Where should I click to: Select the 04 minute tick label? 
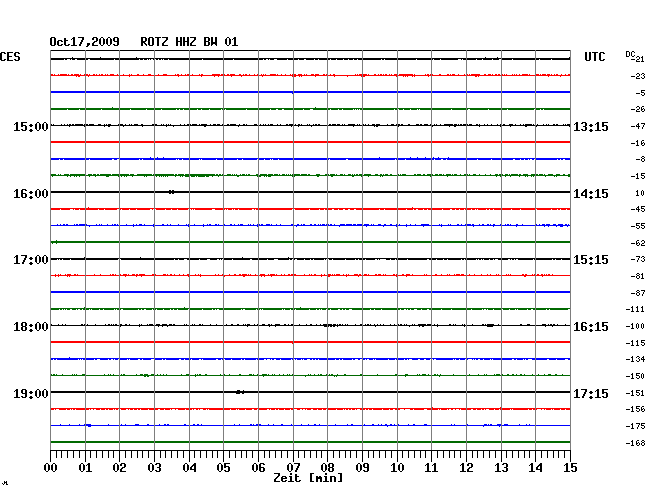pyautogui.click(x=189, y=468)
